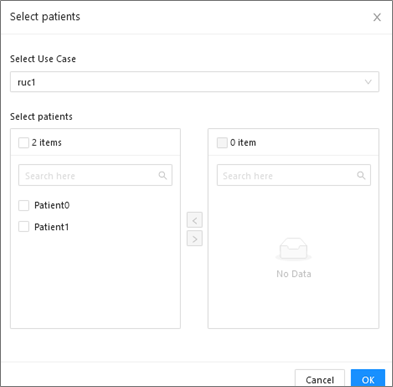
Task: Select the Patient0 label in the list
Action: tap(52, 205)
